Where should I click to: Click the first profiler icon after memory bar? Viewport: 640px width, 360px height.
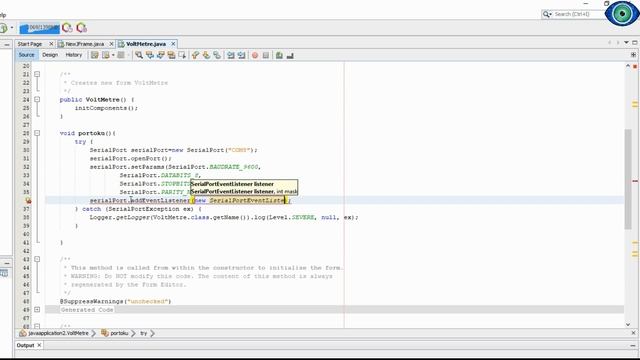[67, 28]
